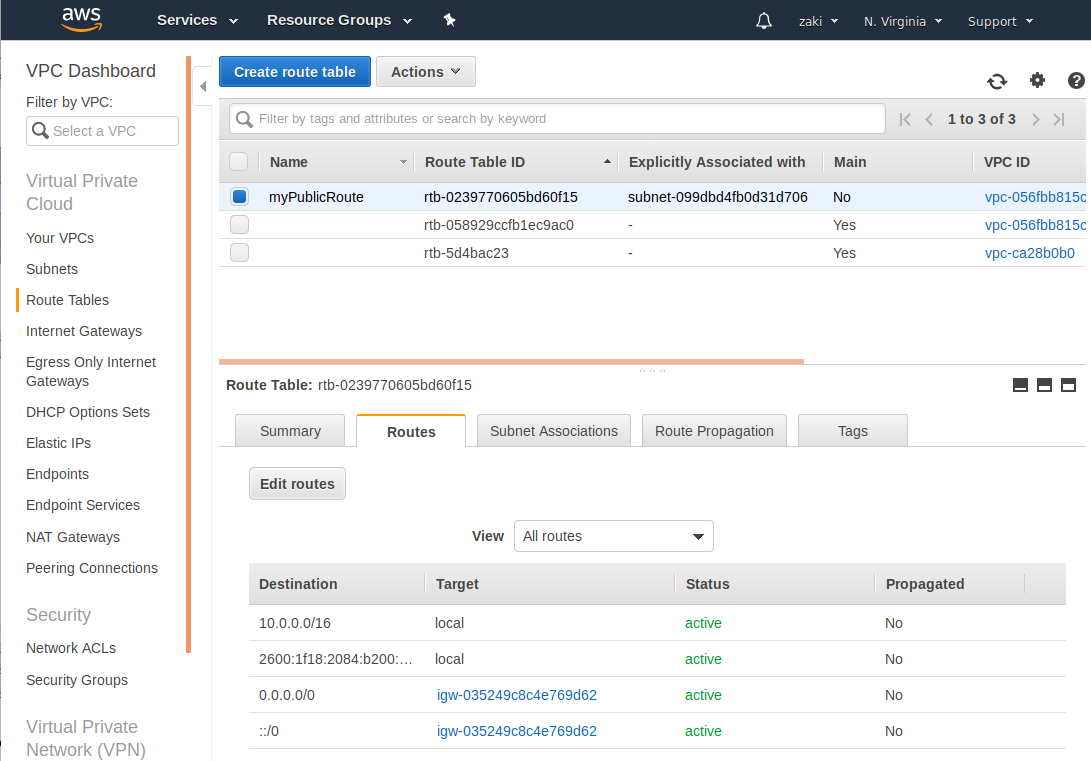
Task: Minimize the details pane to bottom
Action: click(x=1020, y=385)
